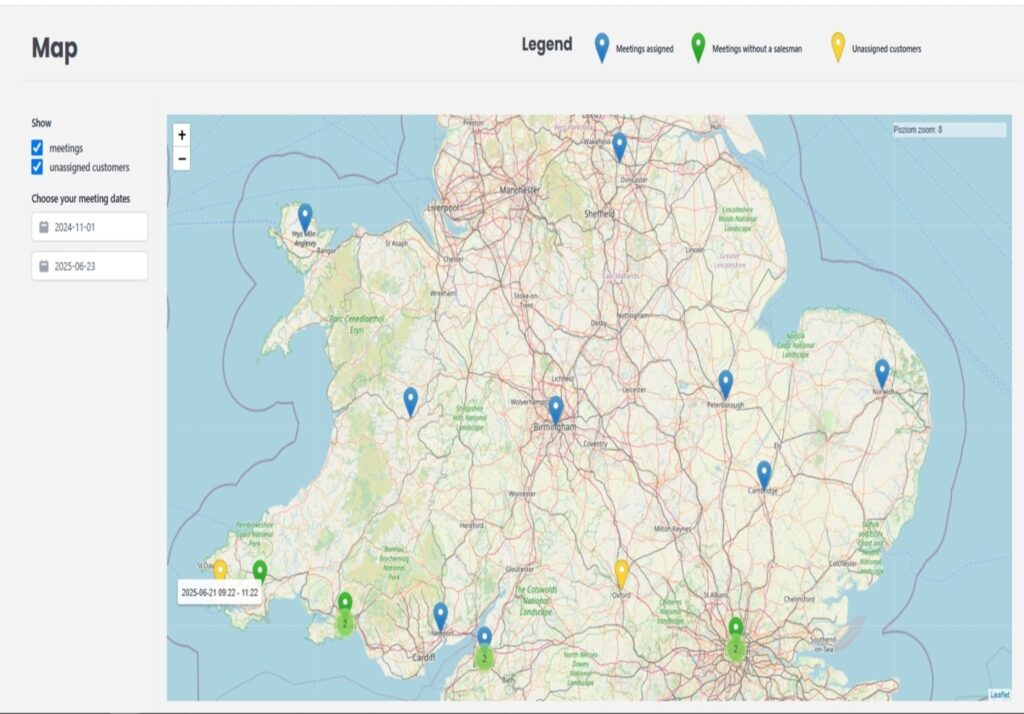Expand the green cluster in southwest Wales
Viewport: 1024px width, 714px height.
345,623
